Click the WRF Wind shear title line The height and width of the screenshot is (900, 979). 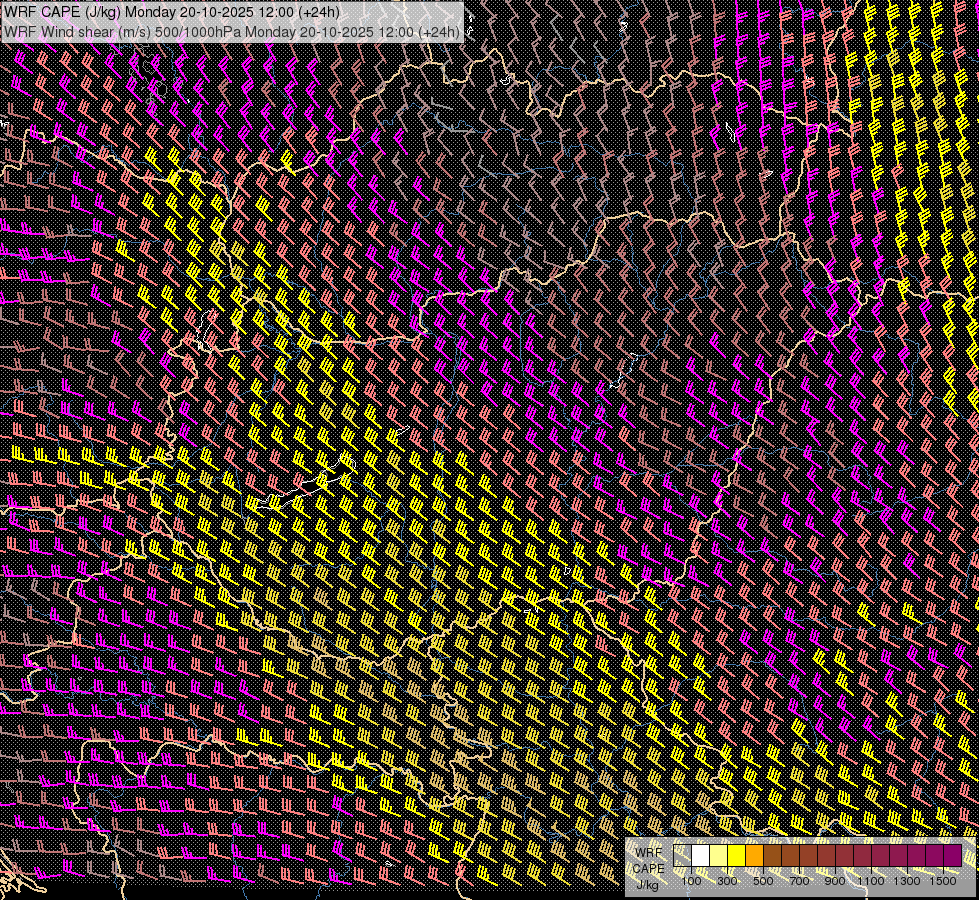(232, 32)
